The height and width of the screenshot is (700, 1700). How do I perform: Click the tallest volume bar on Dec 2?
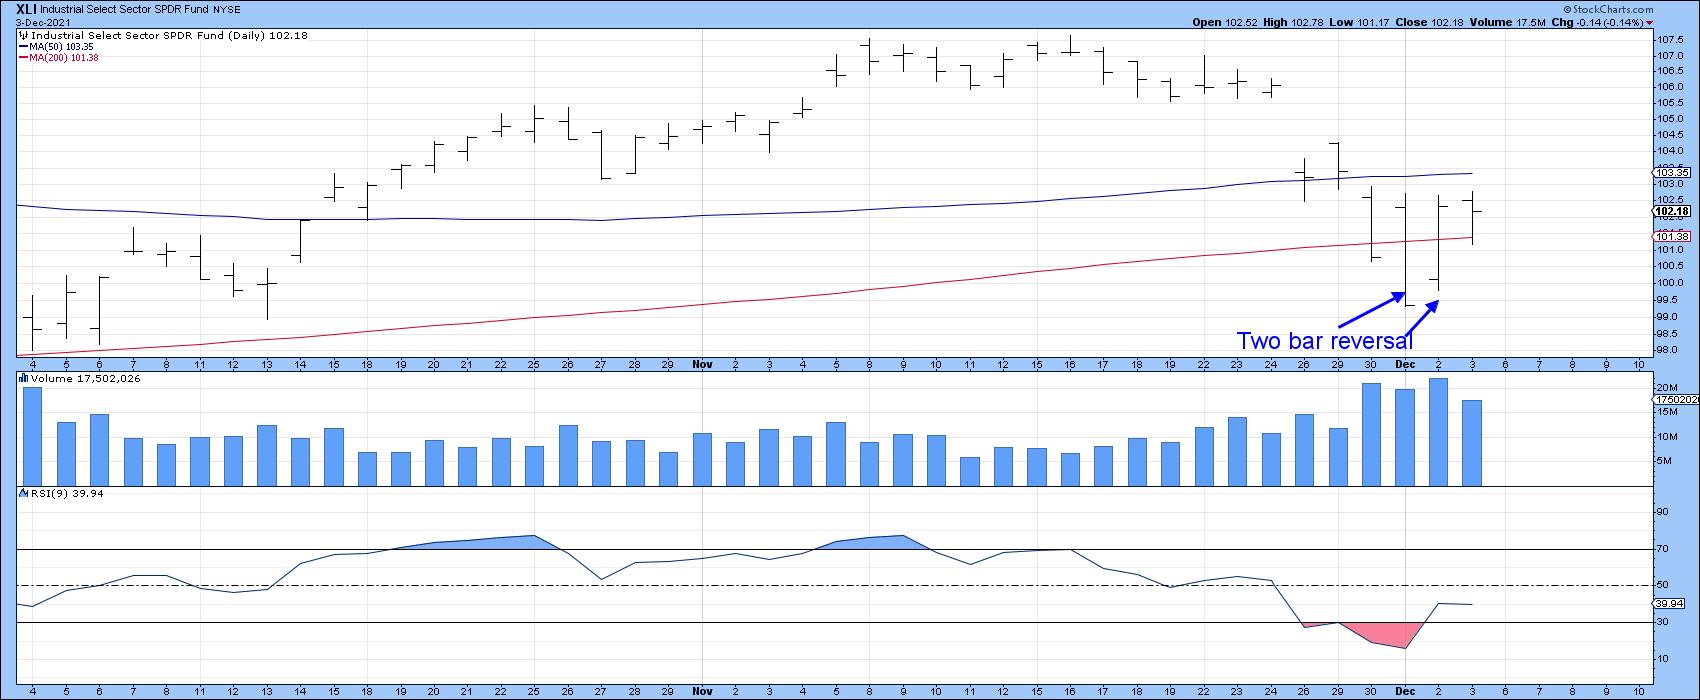click(x=1438, y=432)
